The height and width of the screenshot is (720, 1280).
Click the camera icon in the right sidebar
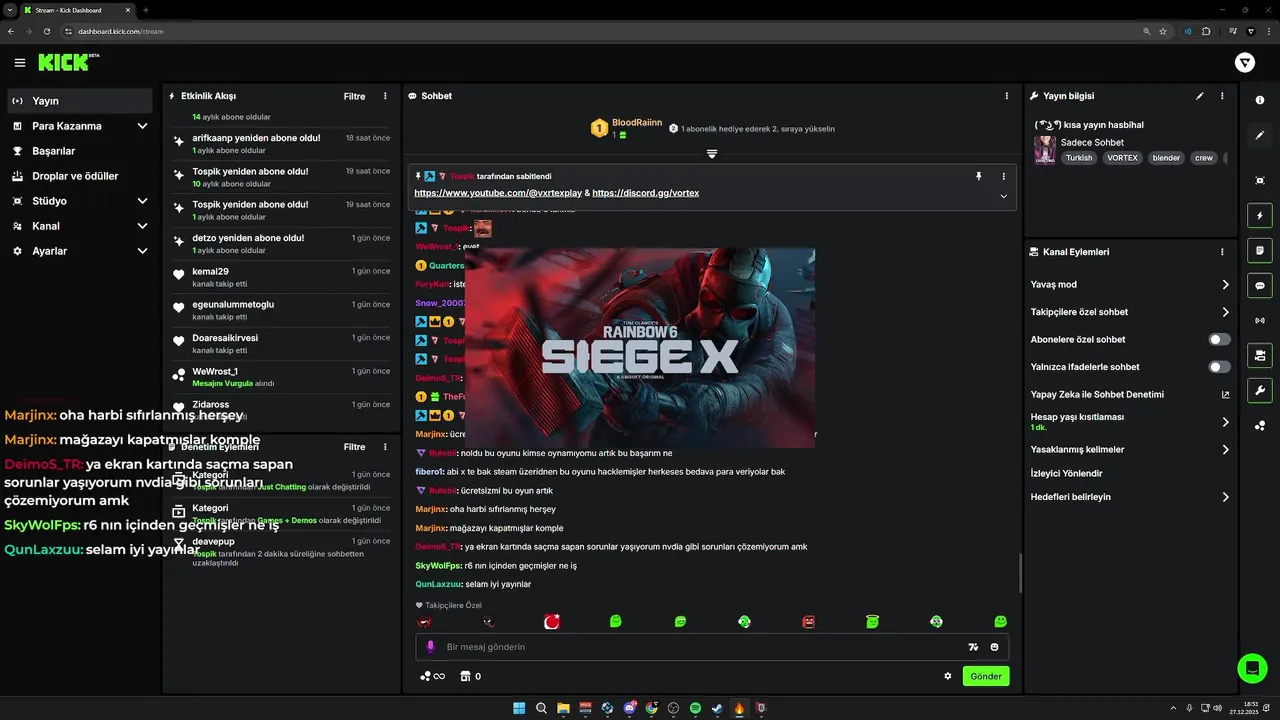coord(1260,355)
